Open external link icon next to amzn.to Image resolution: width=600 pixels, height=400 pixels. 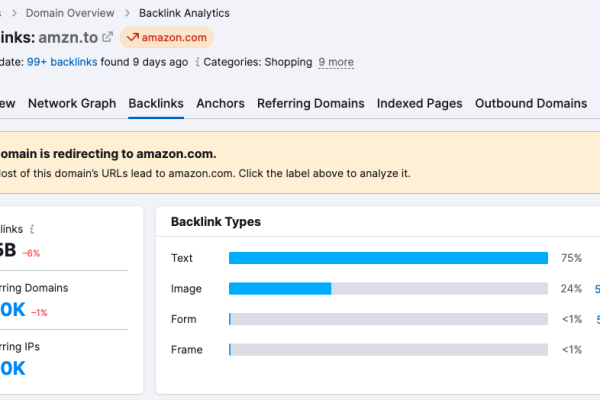(108, 37)
